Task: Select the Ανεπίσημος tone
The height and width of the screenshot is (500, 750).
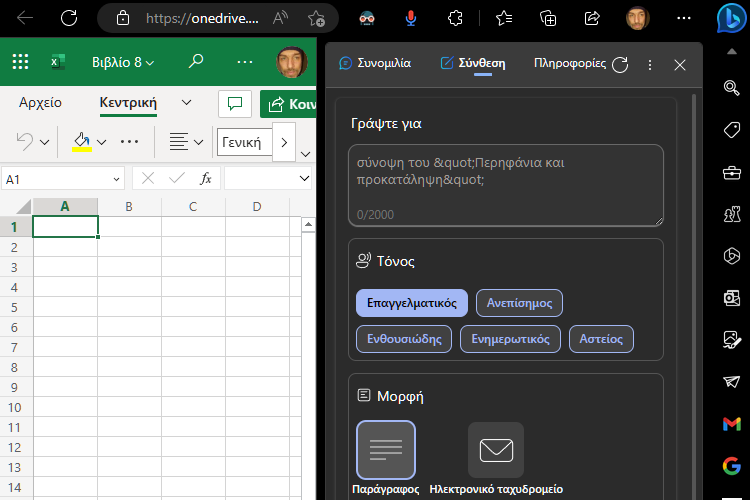Action: [x=519, y=303]
